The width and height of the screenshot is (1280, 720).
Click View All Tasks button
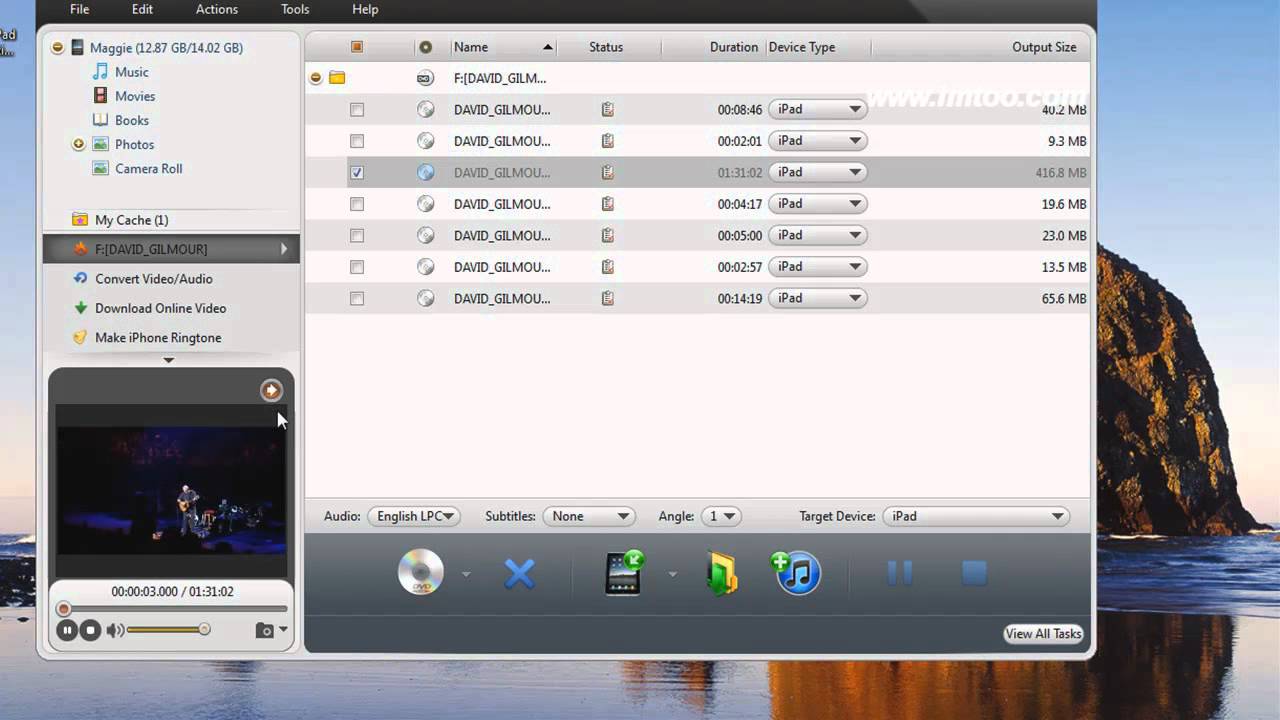1043,633
